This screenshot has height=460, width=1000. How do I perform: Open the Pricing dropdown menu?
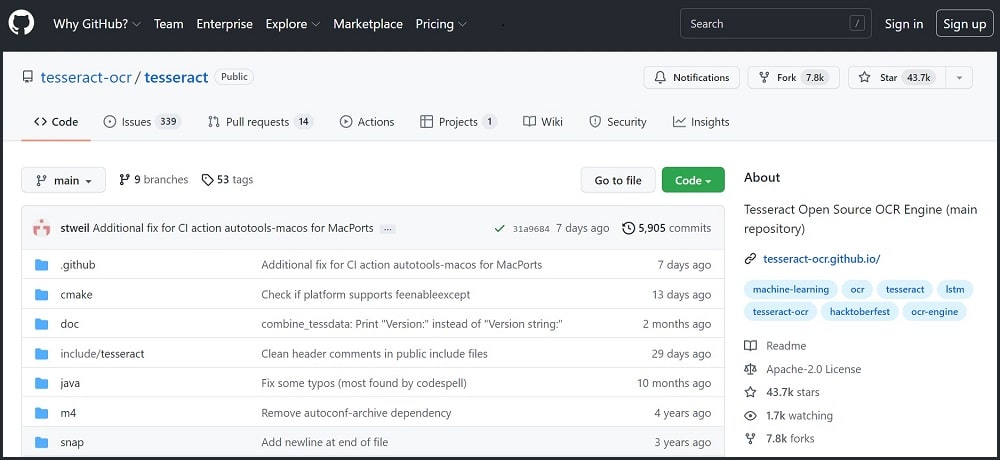click(441, 24)
